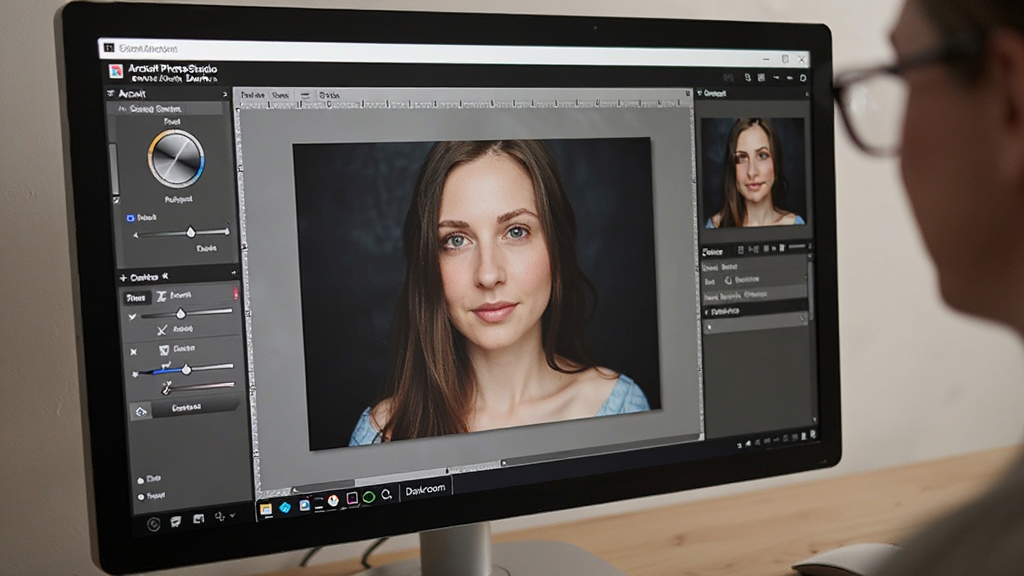Image resolution: width=1024 pixels, height=576 pixels.
Task: Open the pie-chart style taskbar icon
Action: 333,501
